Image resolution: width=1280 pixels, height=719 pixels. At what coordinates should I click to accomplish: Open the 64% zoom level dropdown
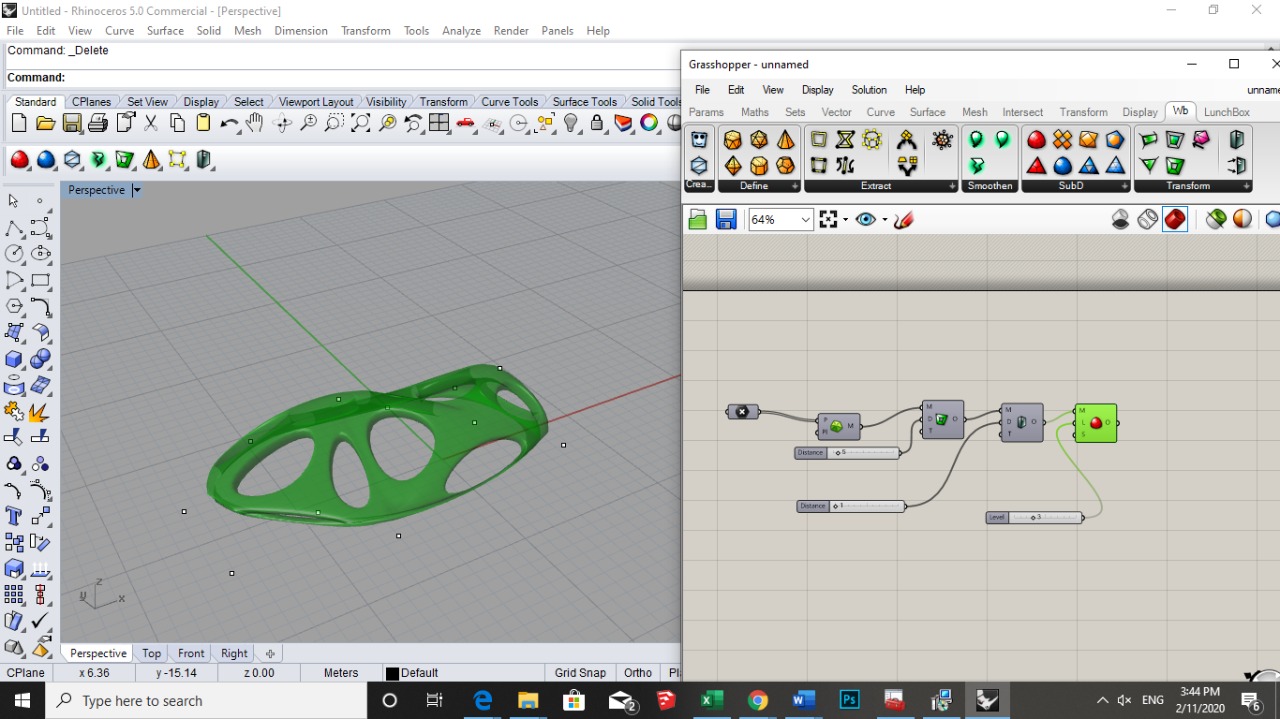pos(805,220)
